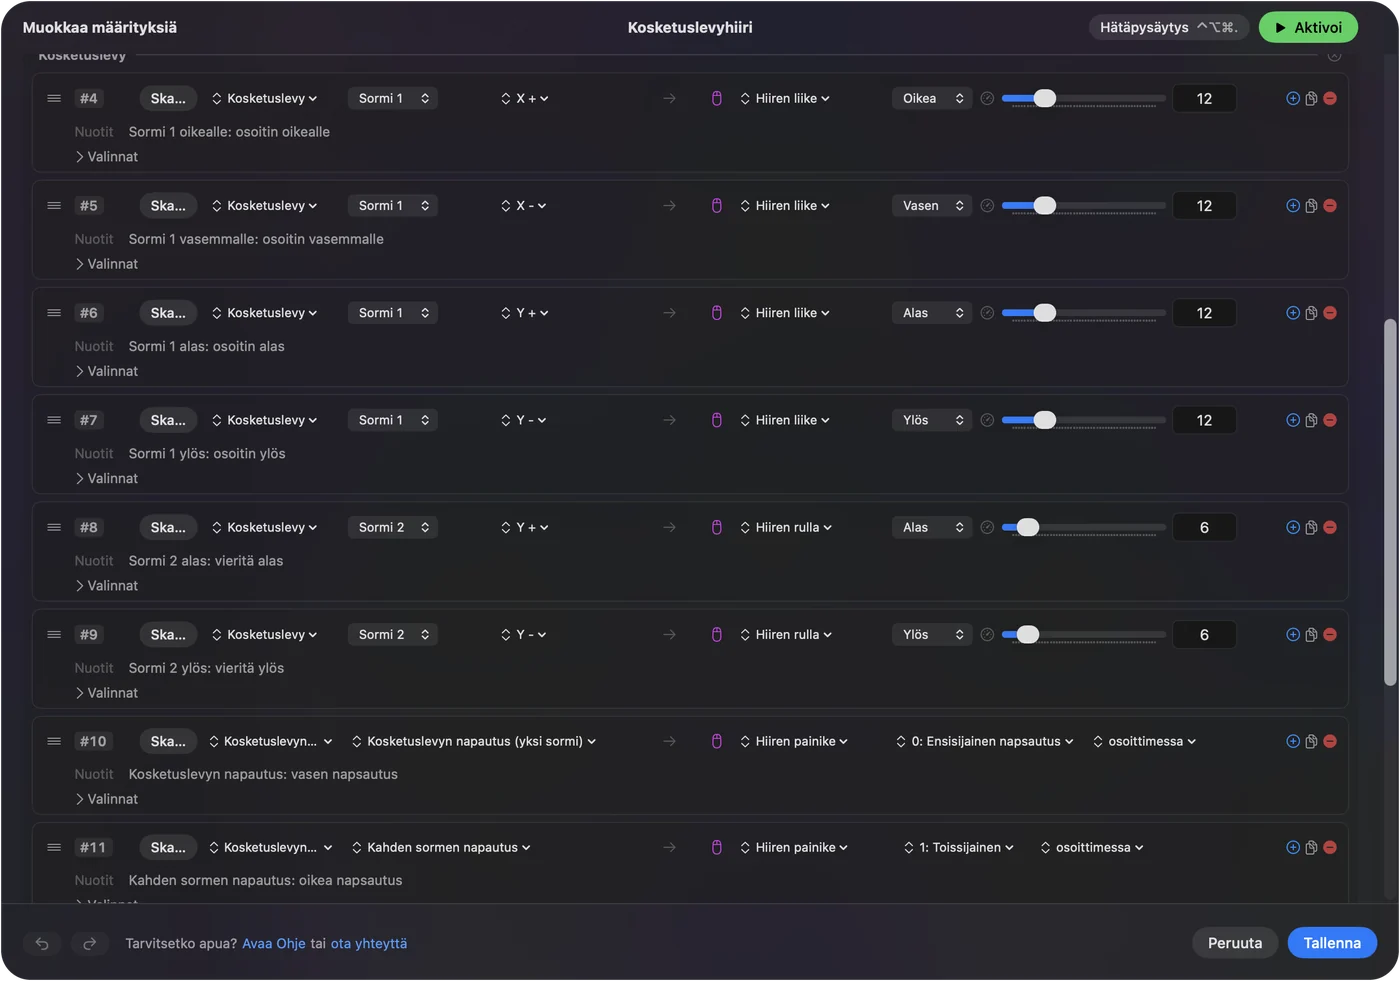Duplicate mapping row #8

tap(1311, 527)
